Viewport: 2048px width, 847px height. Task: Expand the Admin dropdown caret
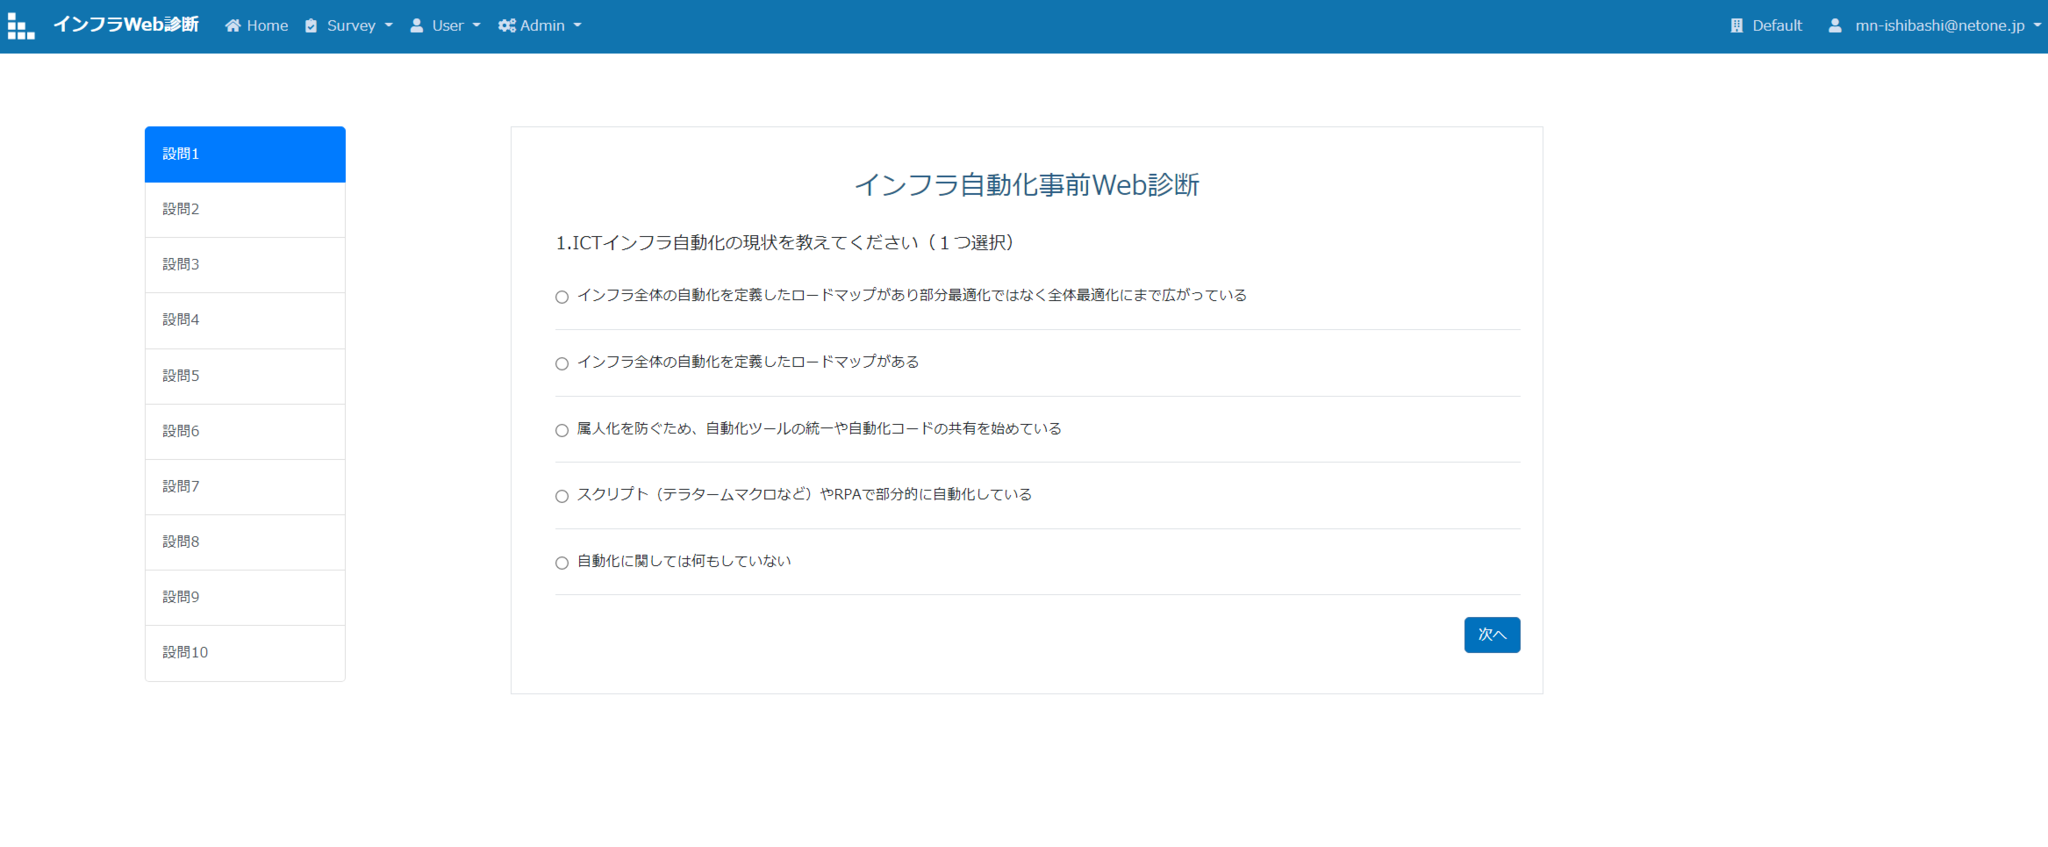[577, 26]
